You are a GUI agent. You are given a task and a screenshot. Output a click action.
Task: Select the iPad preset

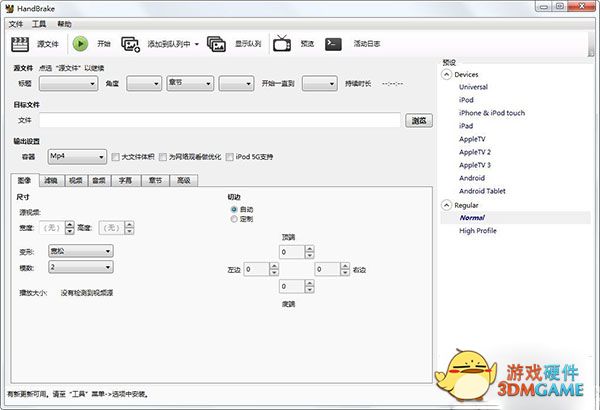coord(466,126)
